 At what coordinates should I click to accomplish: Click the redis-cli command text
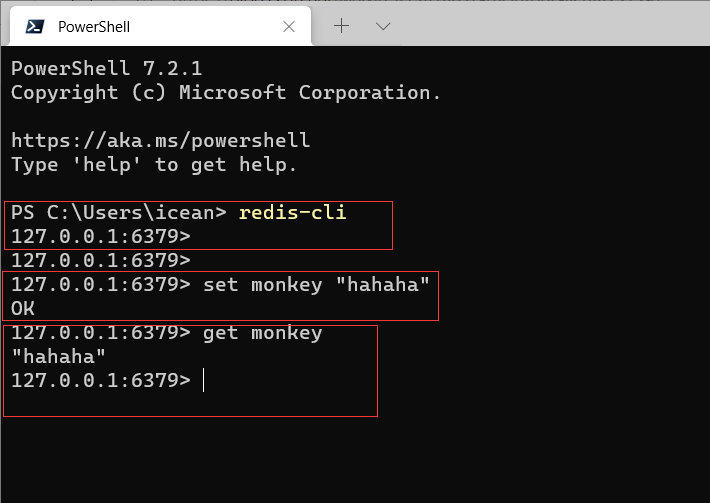click(x=293, y=212)
